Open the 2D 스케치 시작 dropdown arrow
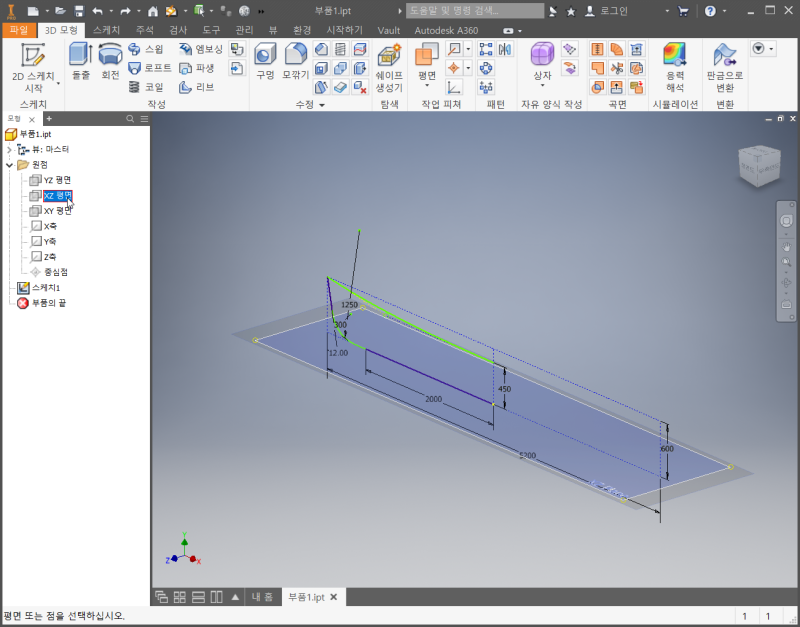 point(58,83)
